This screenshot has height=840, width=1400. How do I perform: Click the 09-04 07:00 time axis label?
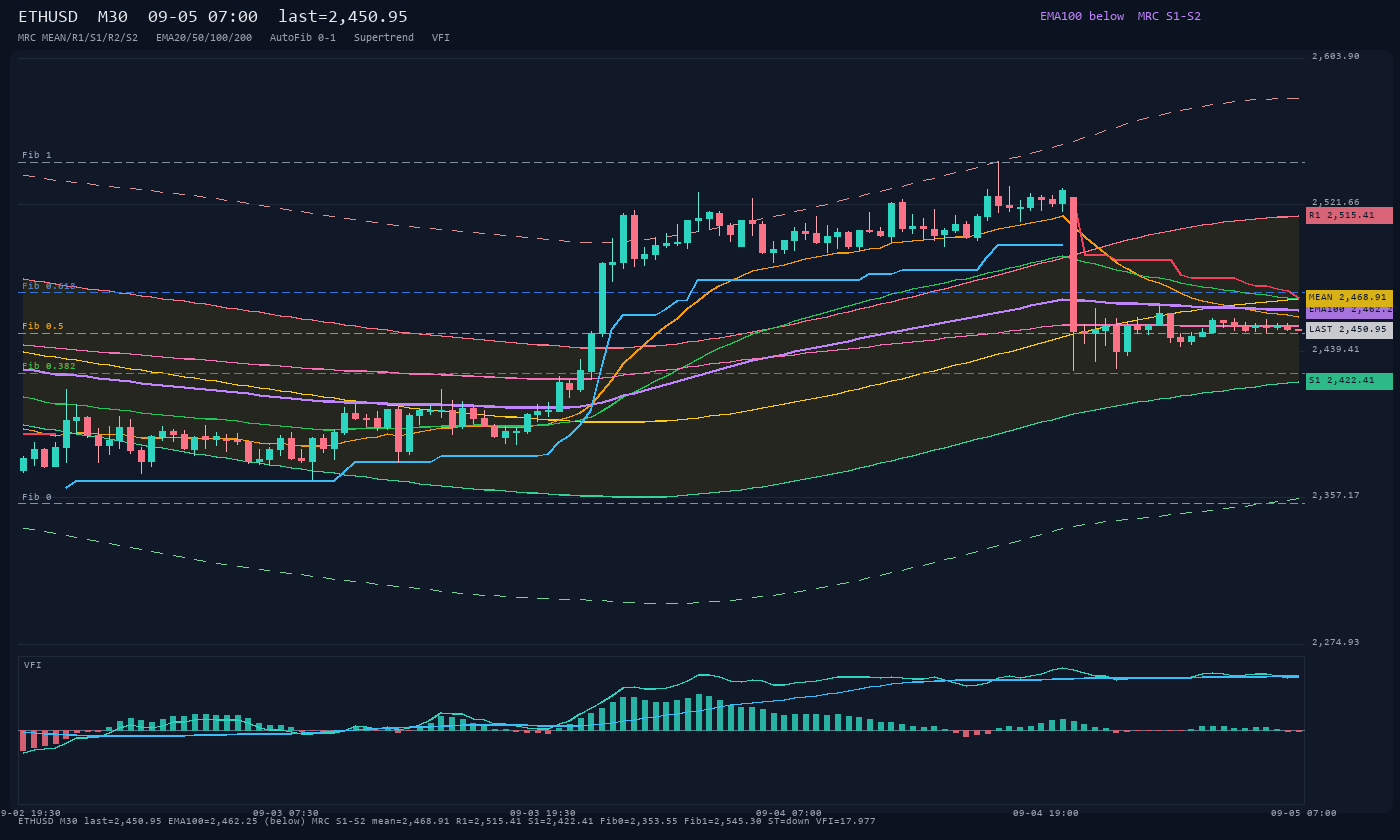pos(789,813)
